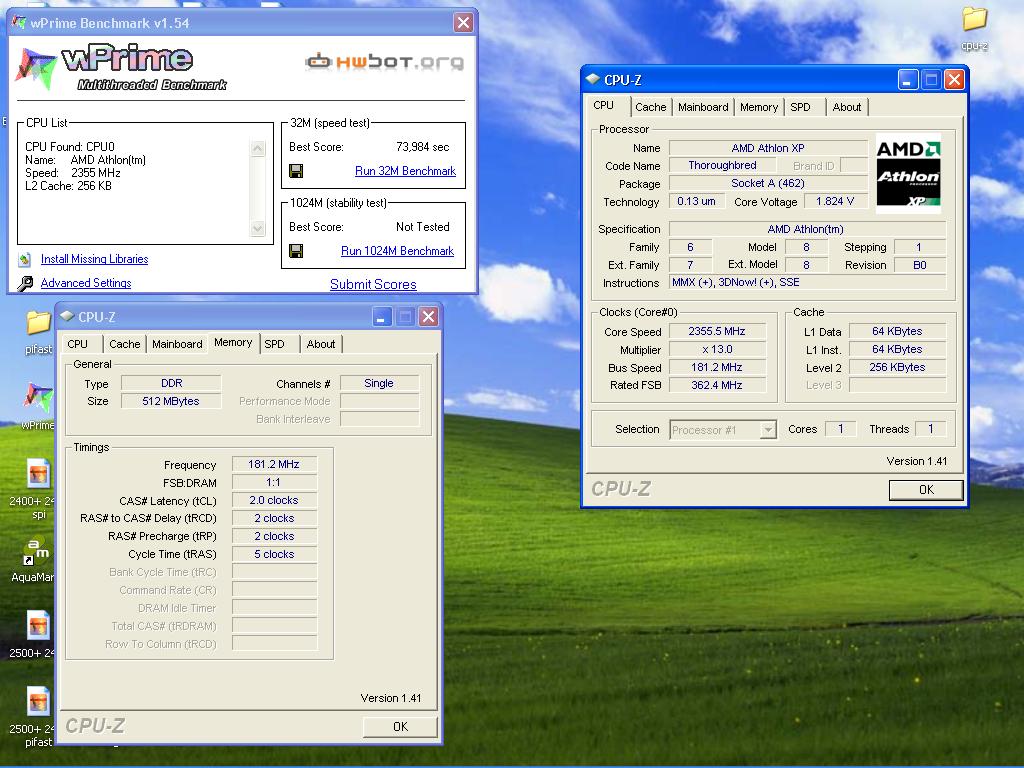Open About tab in CPU-Z memory window
The height and width of the screenshot is (768, 1024).
tap(321, 344)
